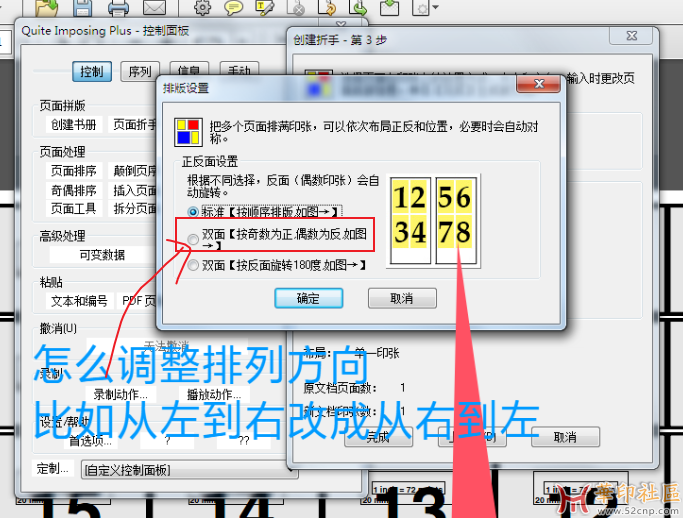The image size is (683, 518).
Task: Click the Print icon in toolbar
Action: [119, 8]
